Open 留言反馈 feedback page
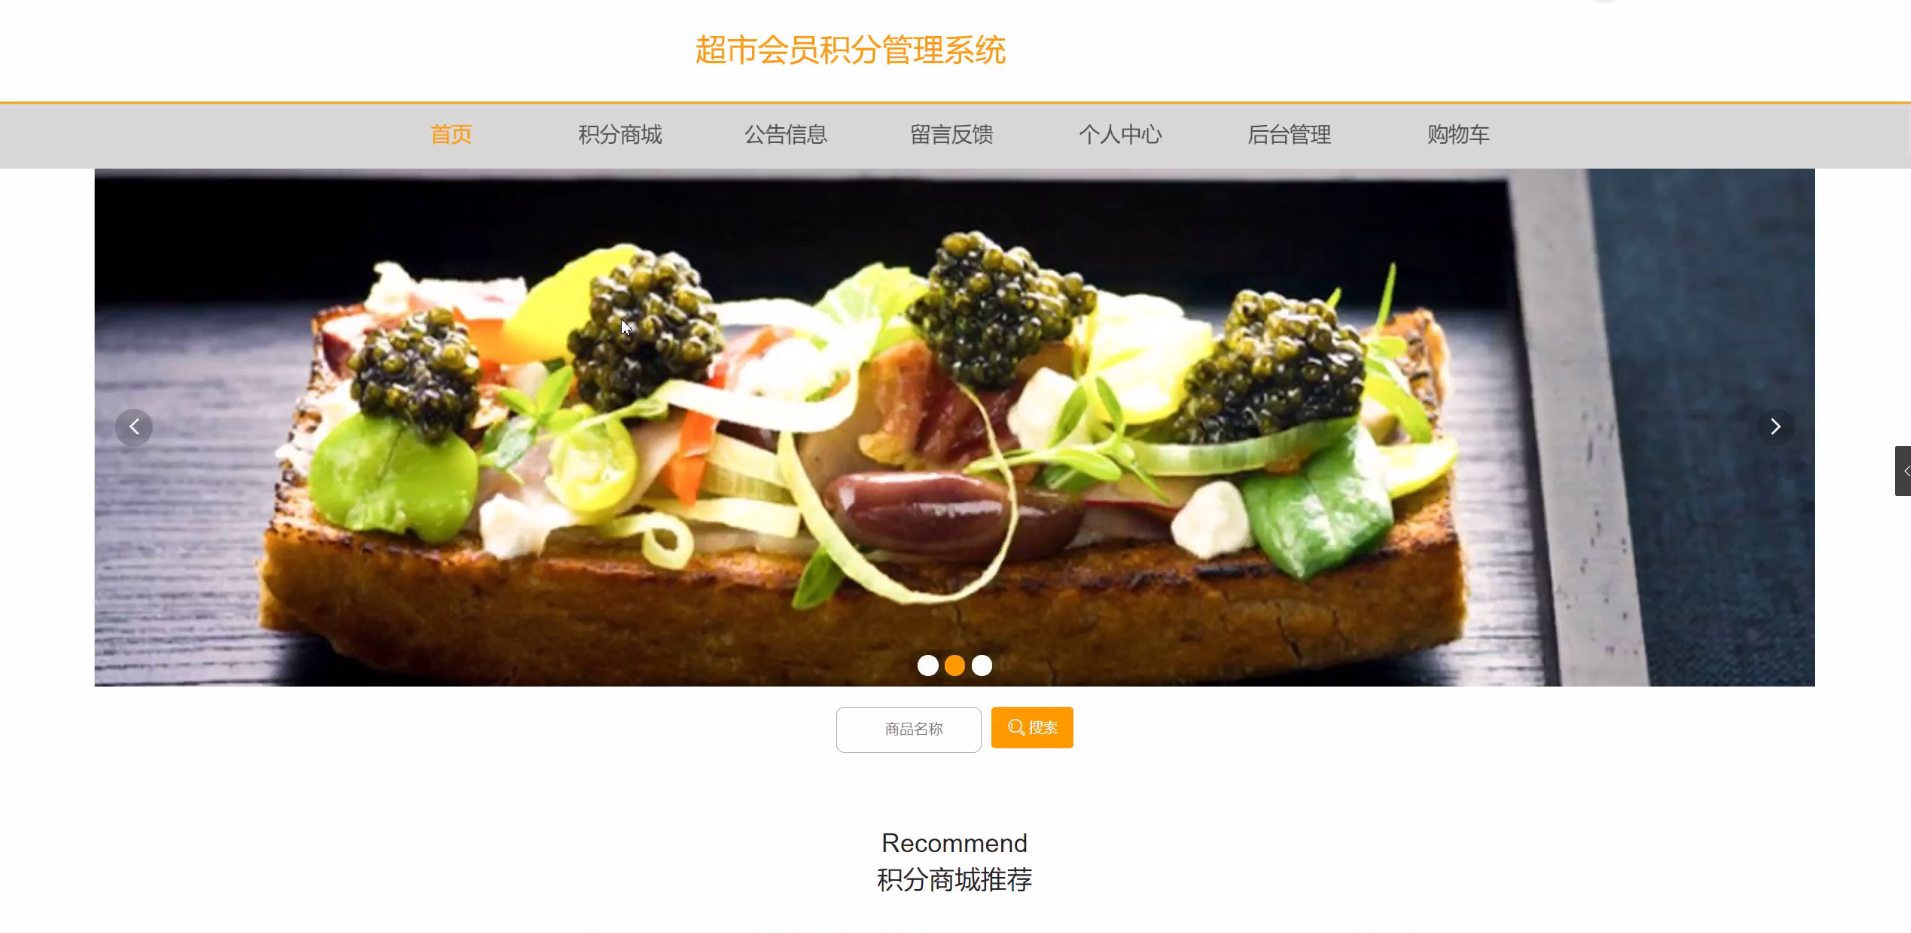1911x933 pixels. pyautogui.click(x=951, y=134)
